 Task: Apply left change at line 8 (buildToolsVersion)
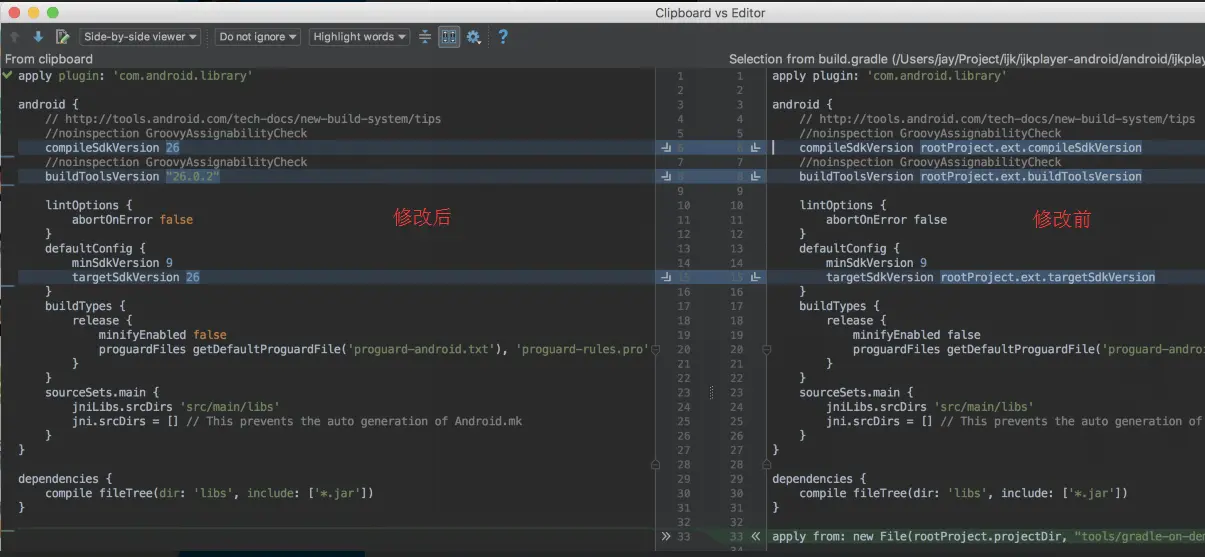pos(668,176)
